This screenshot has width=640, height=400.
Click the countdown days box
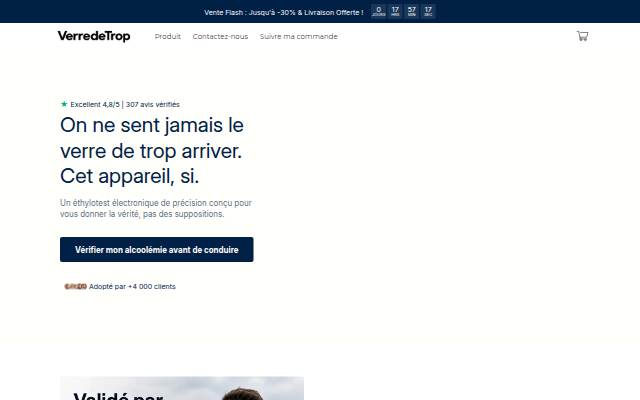point(378,11)
